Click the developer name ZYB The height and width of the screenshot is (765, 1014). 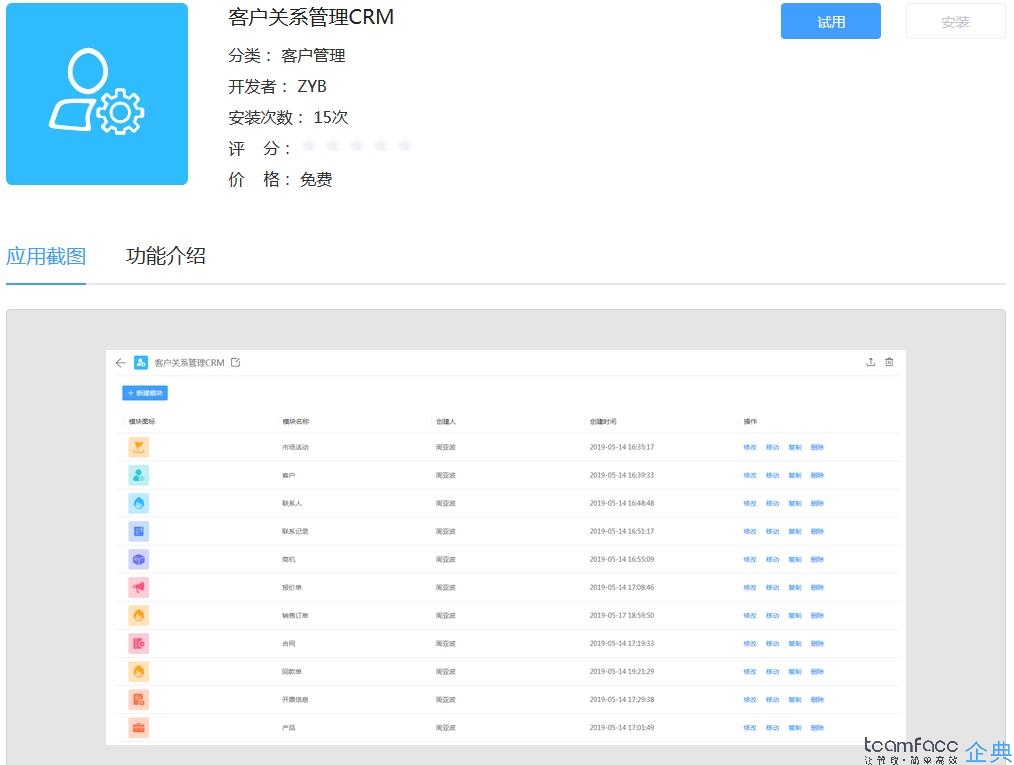pyautogui.click(x=312, y=86)
